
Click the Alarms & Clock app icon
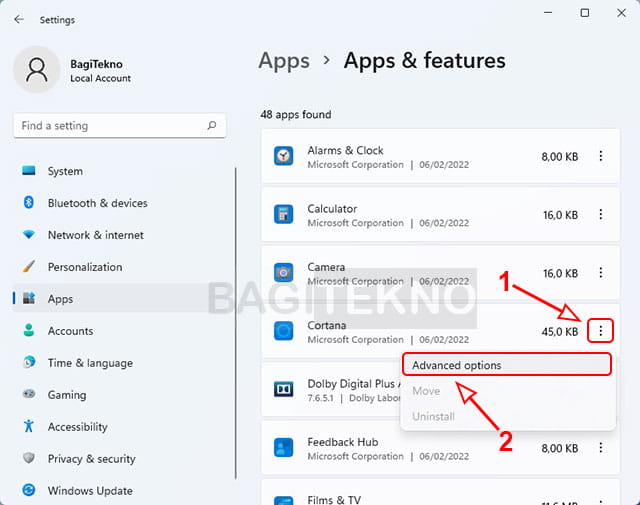(x=283, y=156)
